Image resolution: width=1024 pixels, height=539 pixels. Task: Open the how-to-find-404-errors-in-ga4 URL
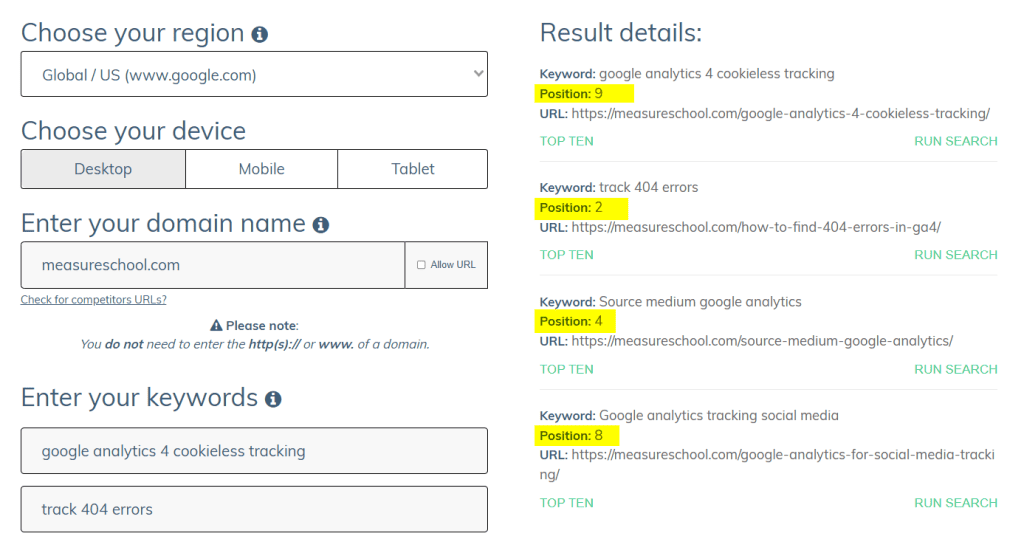[756, 227]
